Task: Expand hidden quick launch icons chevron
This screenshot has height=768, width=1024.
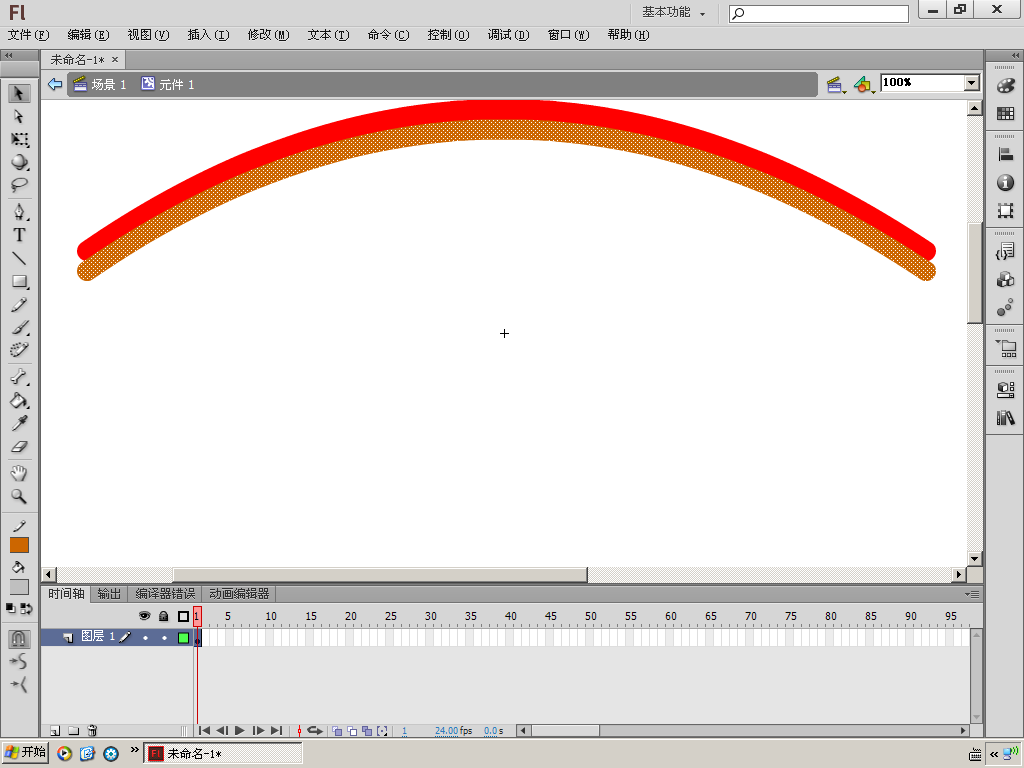Action: point(135,750)
